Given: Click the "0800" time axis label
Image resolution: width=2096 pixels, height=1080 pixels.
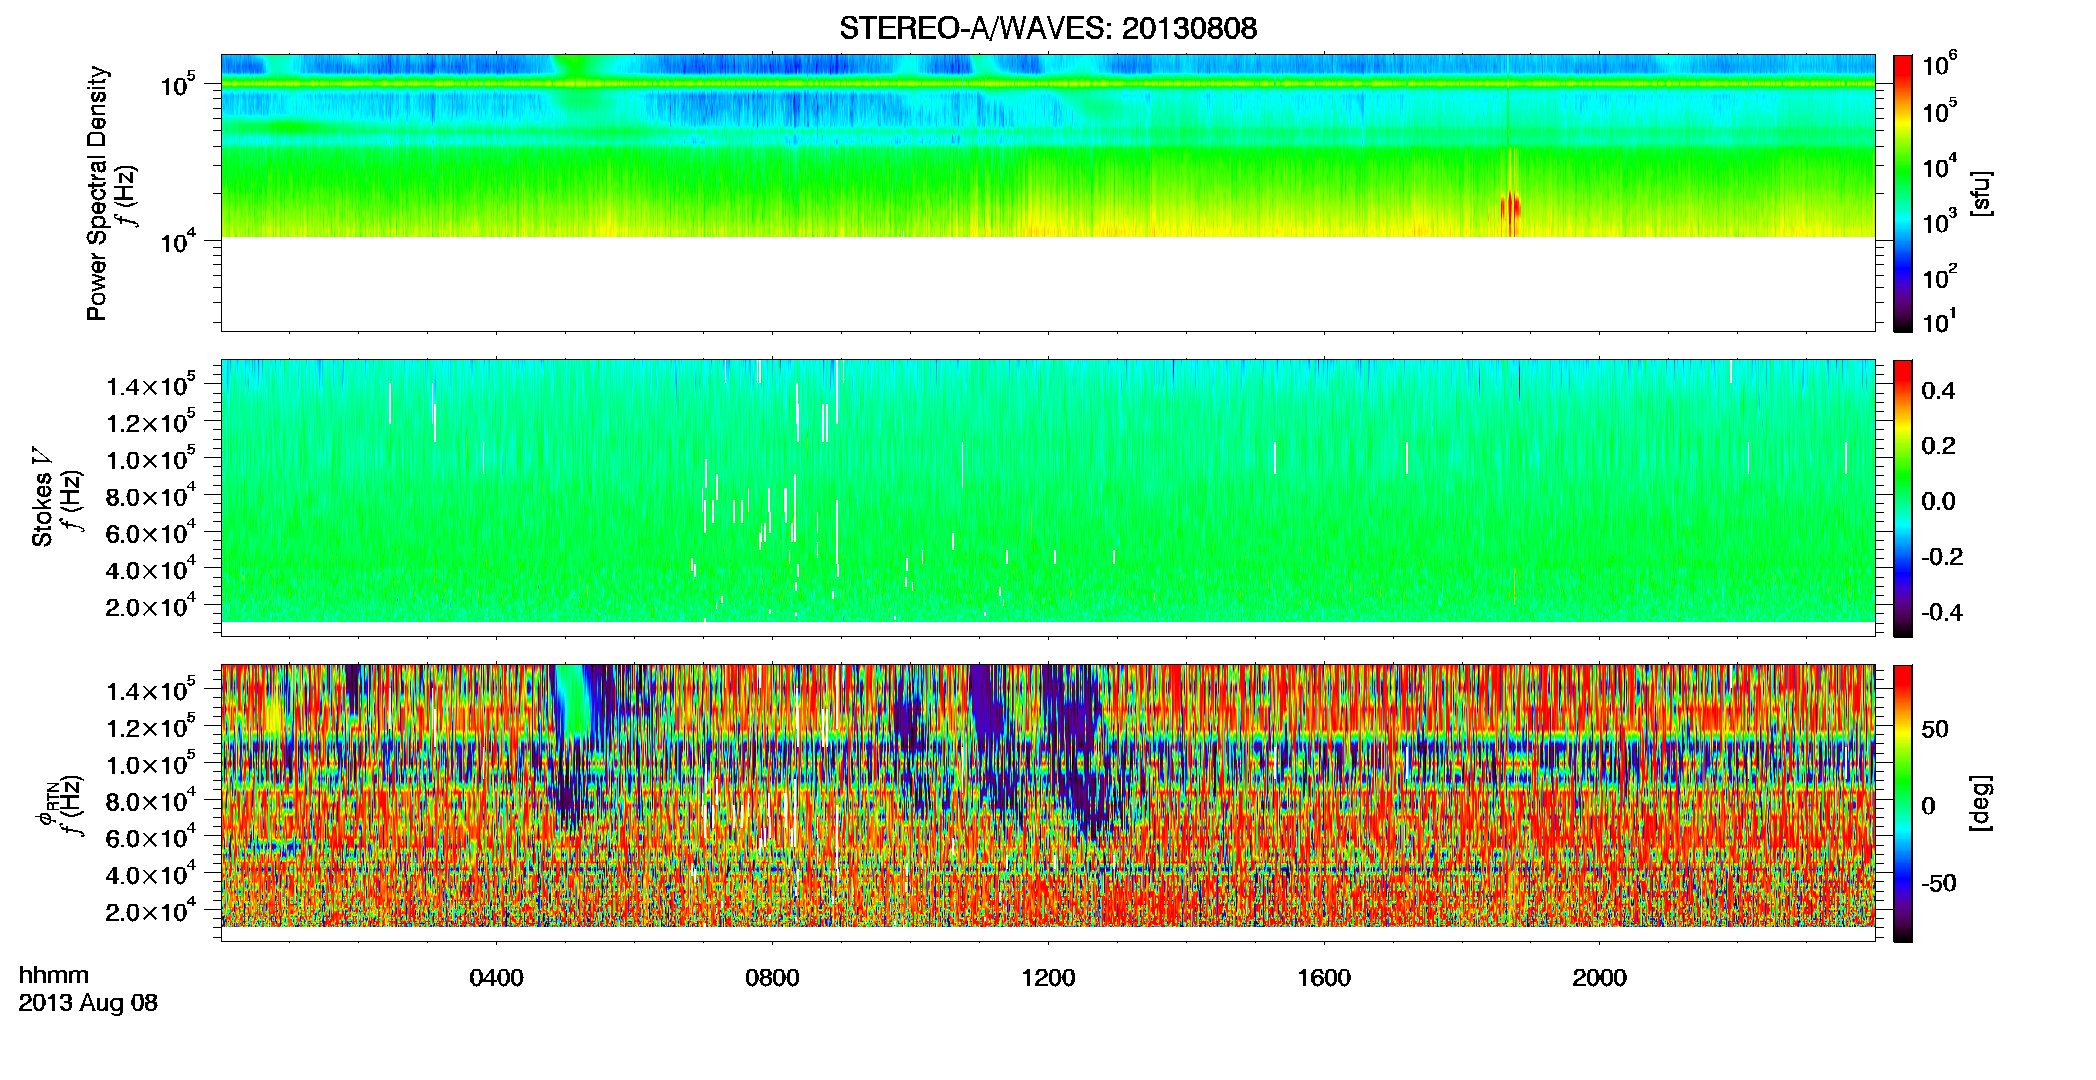Looking at the screenshot, I should click(772, 978).
